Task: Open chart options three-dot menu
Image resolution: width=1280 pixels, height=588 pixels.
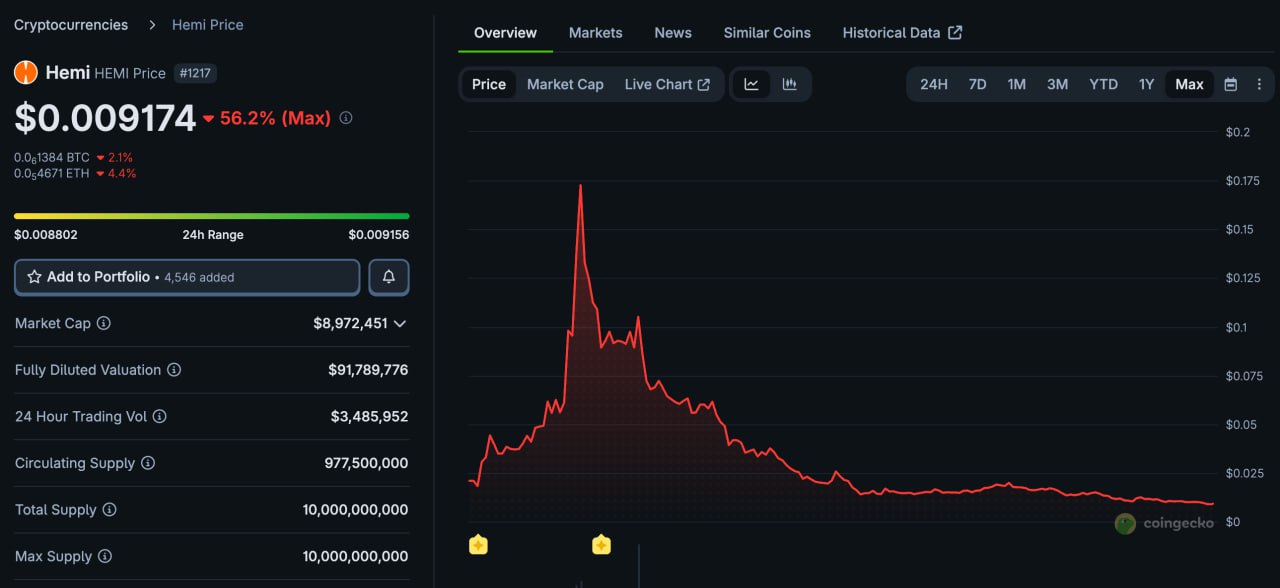Action: 1259,84
